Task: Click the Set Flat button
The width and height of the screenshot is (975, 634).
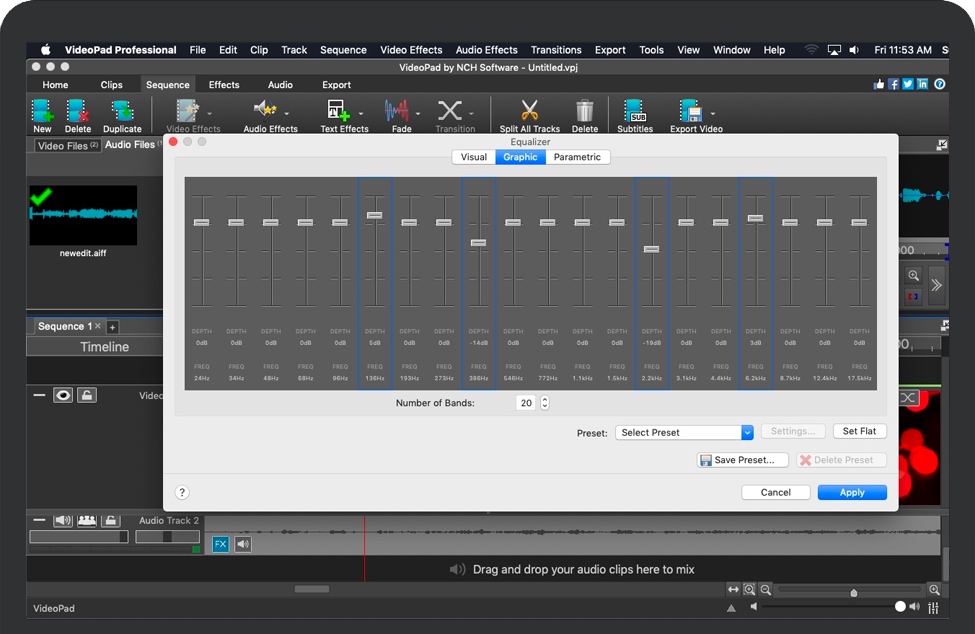Action: click(x=859, y=431)
